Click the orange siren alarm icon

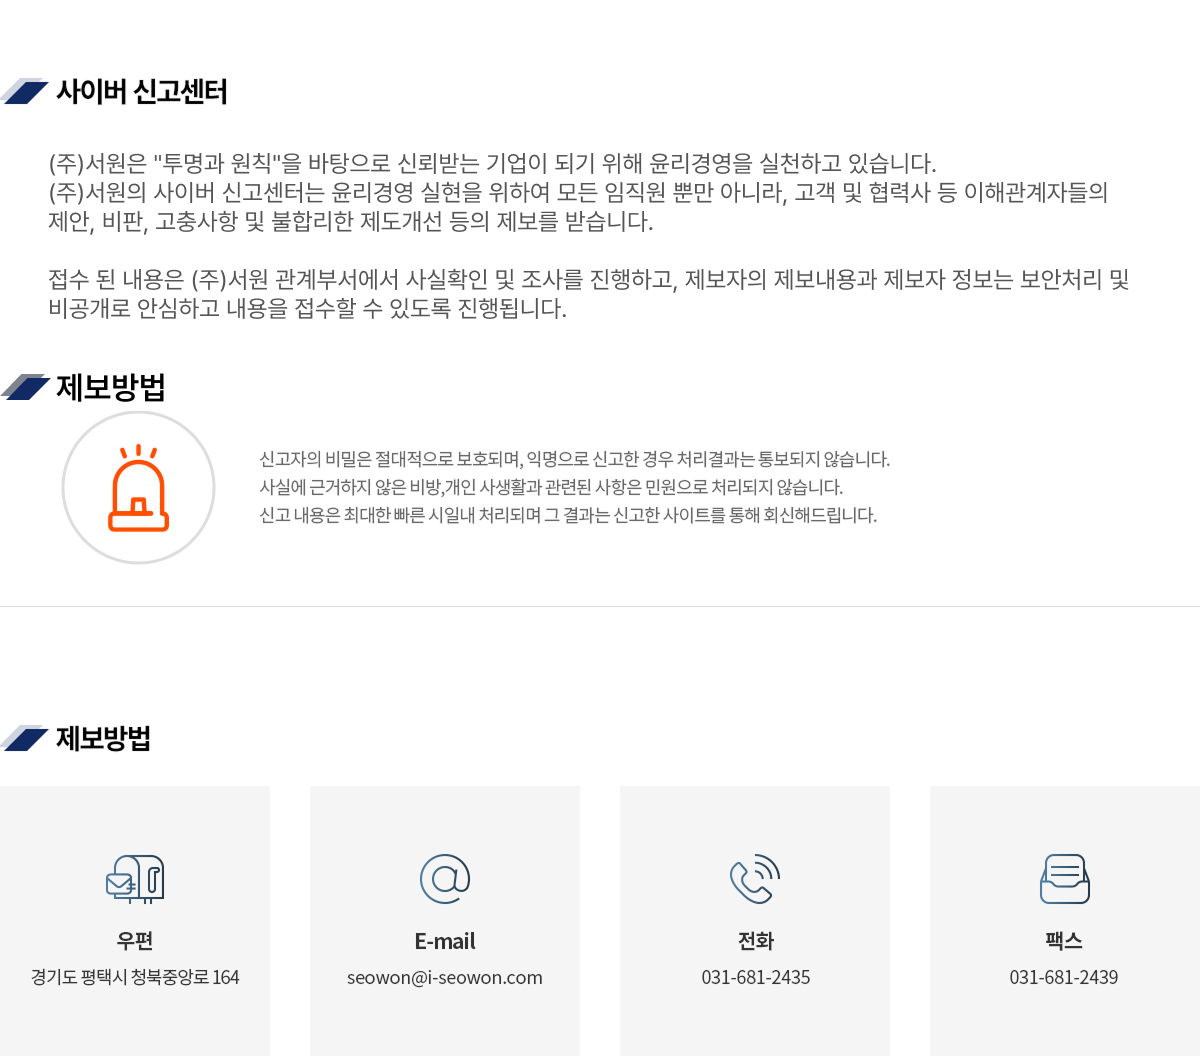click(138, 488)
